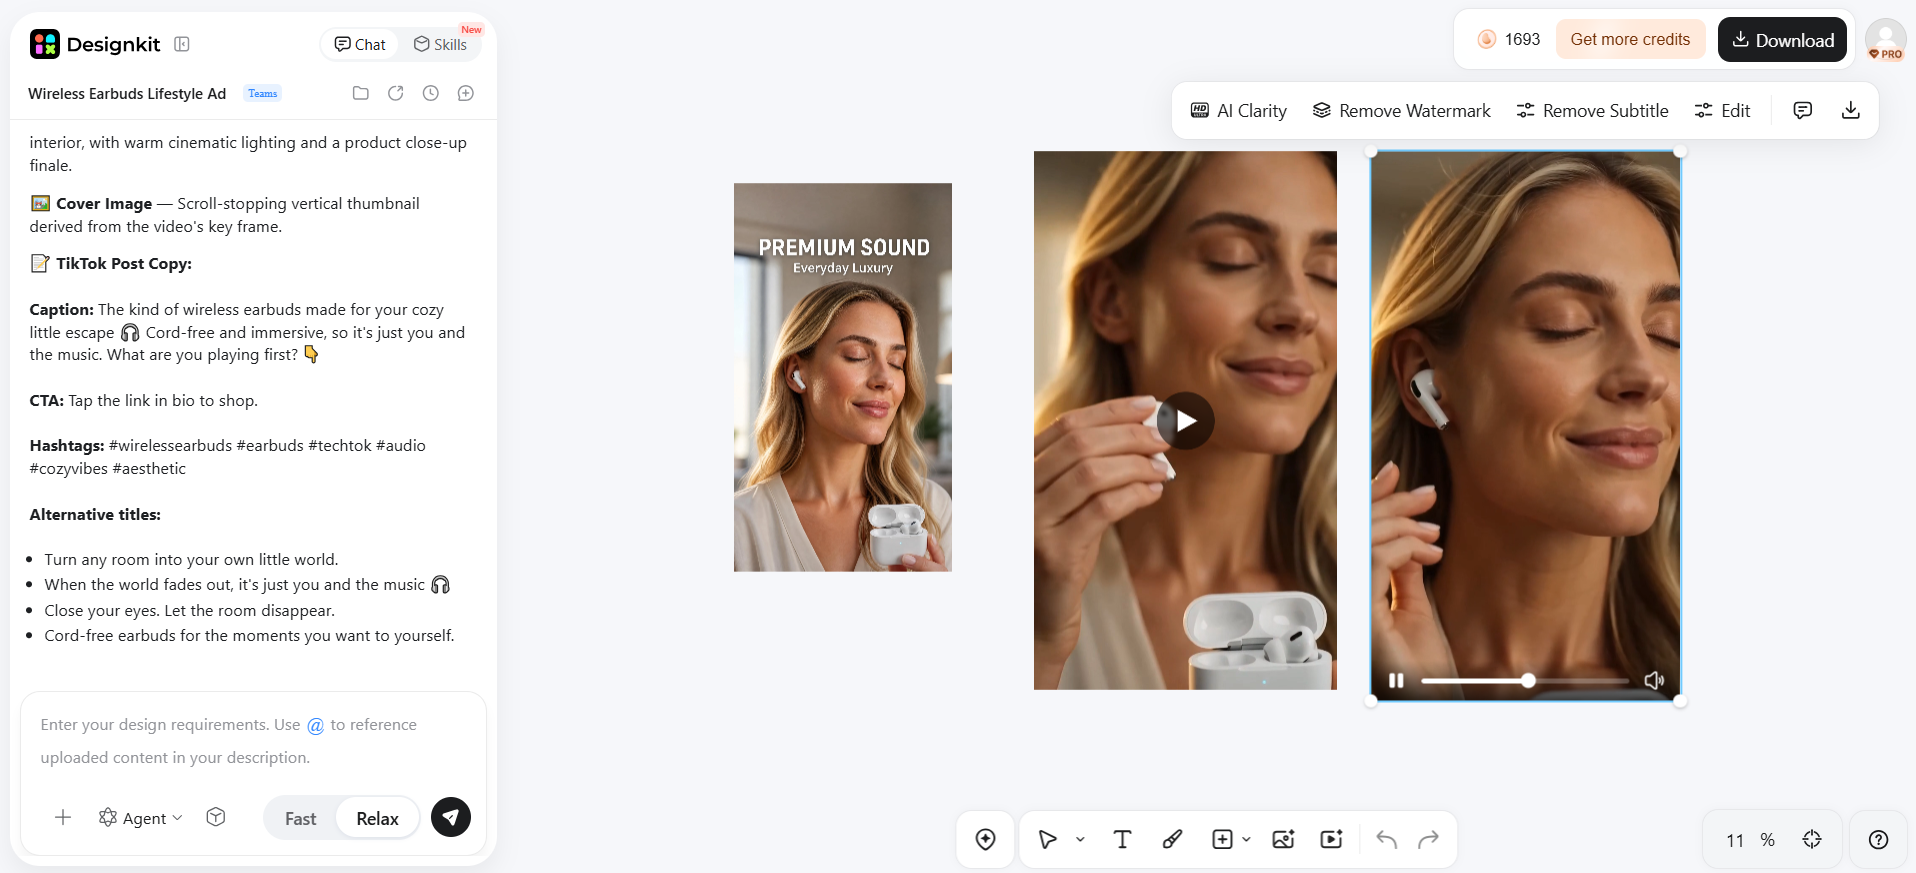
Task: Click the AI sparkle pin tool
Action: [986, 839]
